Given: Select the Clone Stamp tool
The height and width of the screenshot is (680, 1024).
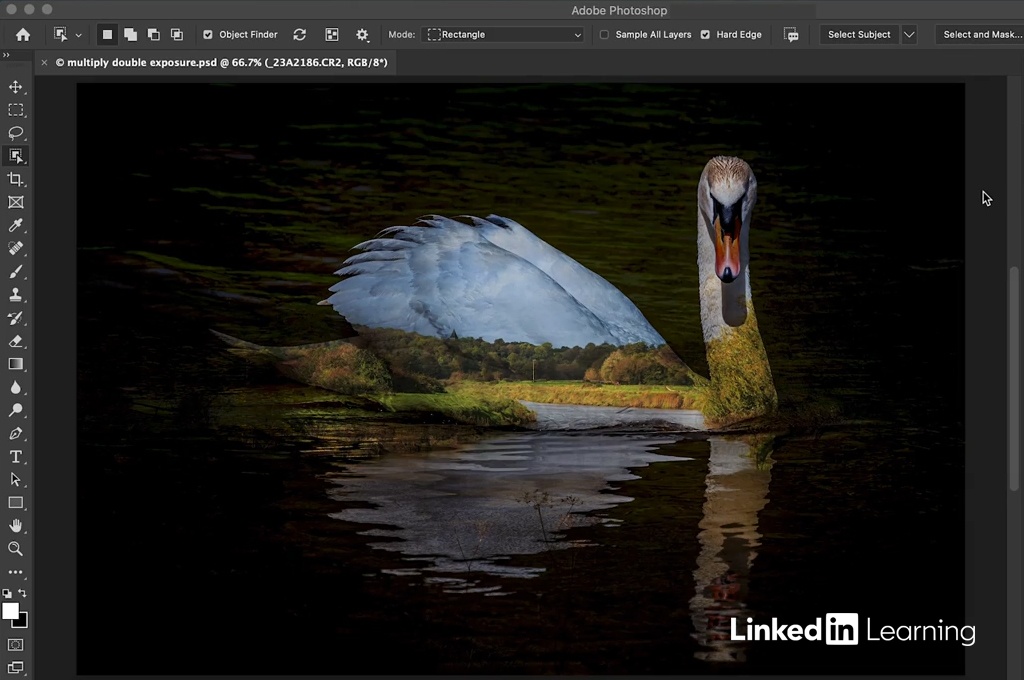Looking at the screenshot, I should (16, 295).
